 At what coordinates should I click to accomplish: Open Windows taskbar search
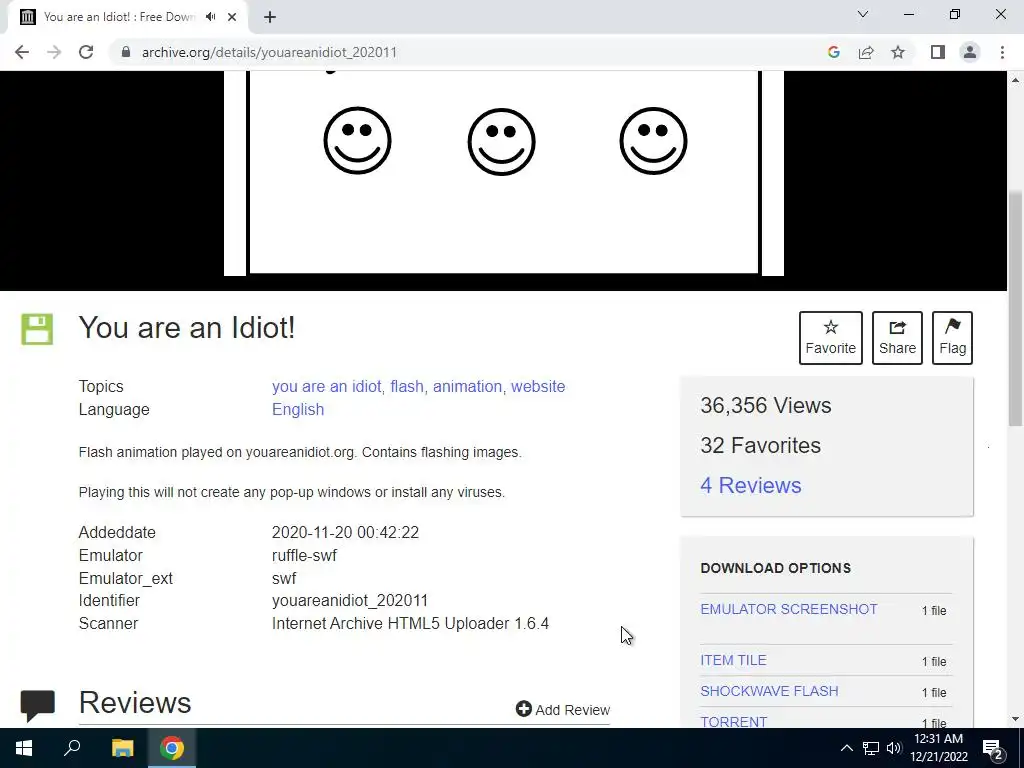coord(72,748)
